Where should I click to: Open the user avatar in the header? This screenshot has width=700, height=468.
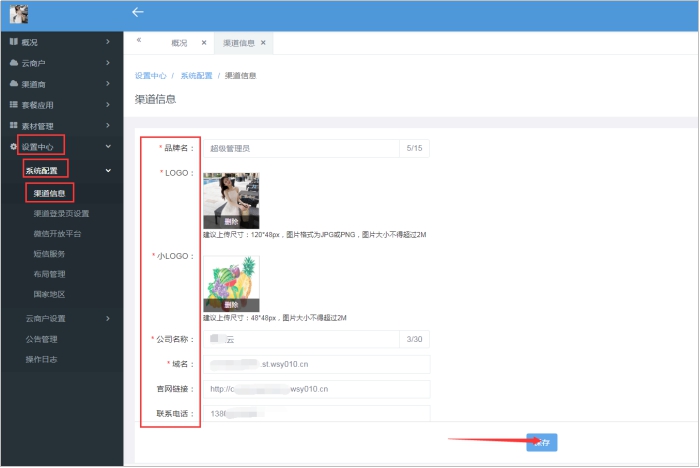click(x=19, y=14)
